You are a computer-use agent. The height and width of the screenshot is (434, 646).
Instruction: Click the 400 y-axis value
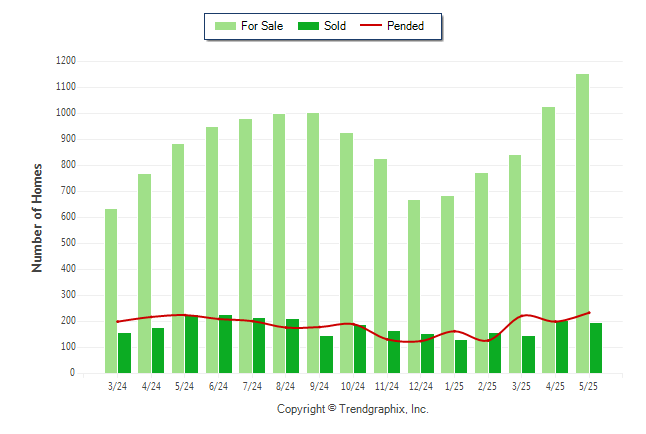click(68, 268)
